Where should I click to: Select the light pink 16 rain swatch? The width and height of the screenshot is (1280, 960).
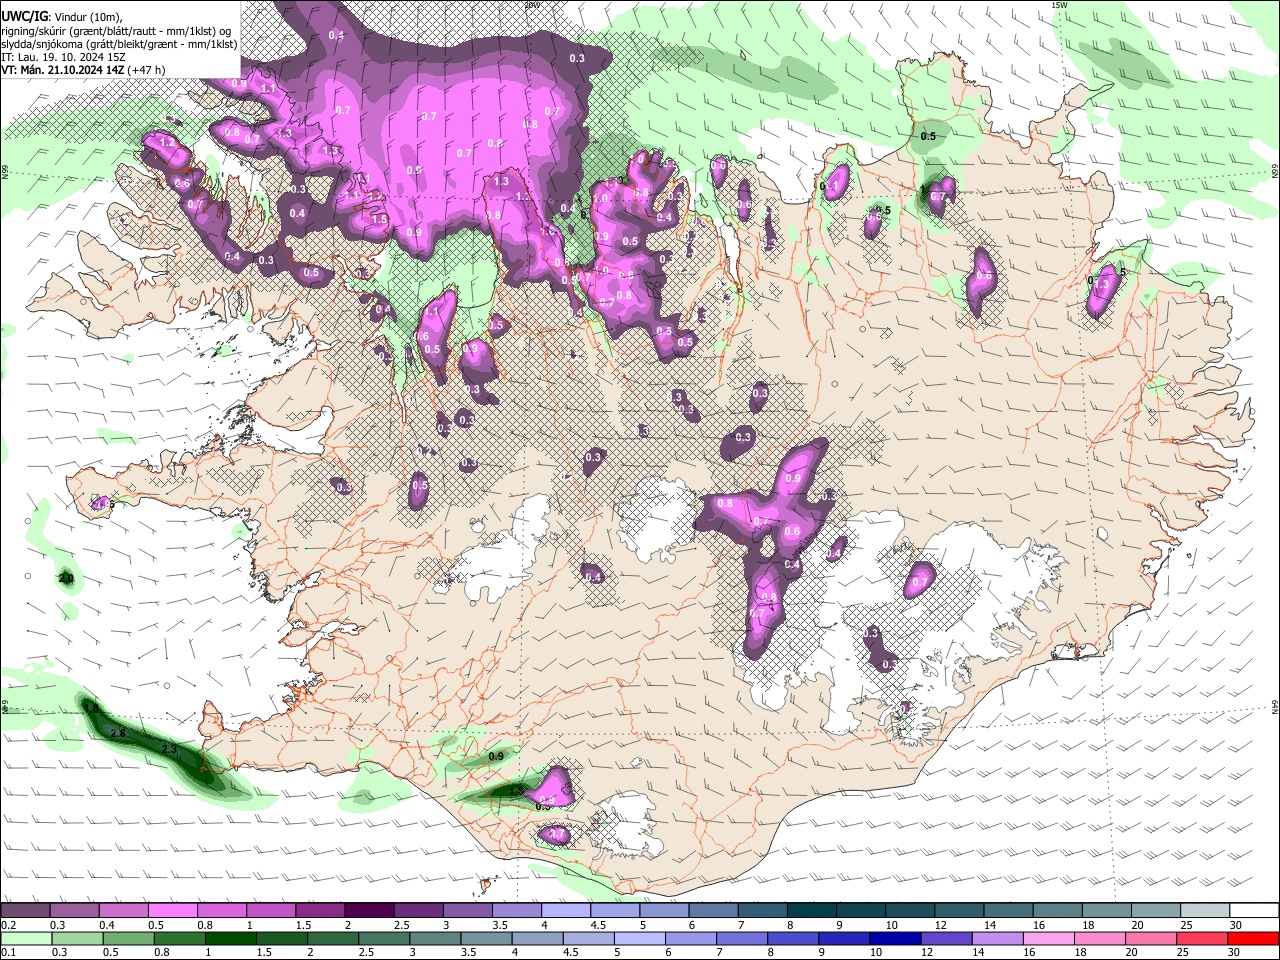(x=1049, y=939)
